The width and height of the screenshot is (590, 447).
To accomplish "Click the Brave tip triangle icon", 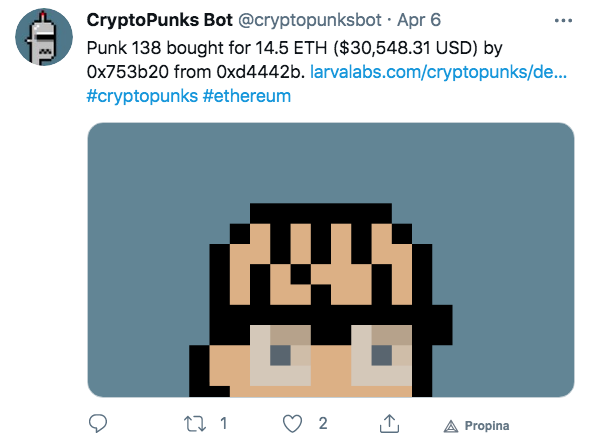I will point(451,426).
